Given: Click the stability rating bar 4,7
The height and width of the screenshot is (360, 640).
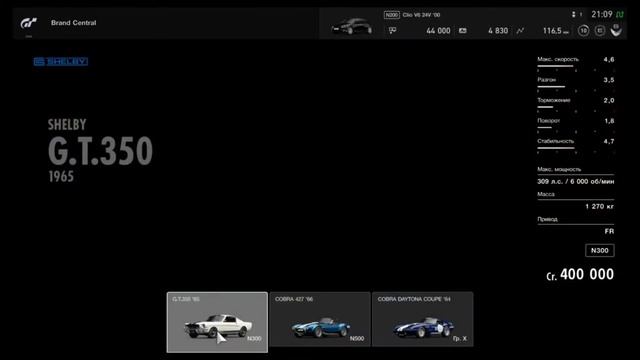Looking at the screenshot, I should (x=576, y=148).
